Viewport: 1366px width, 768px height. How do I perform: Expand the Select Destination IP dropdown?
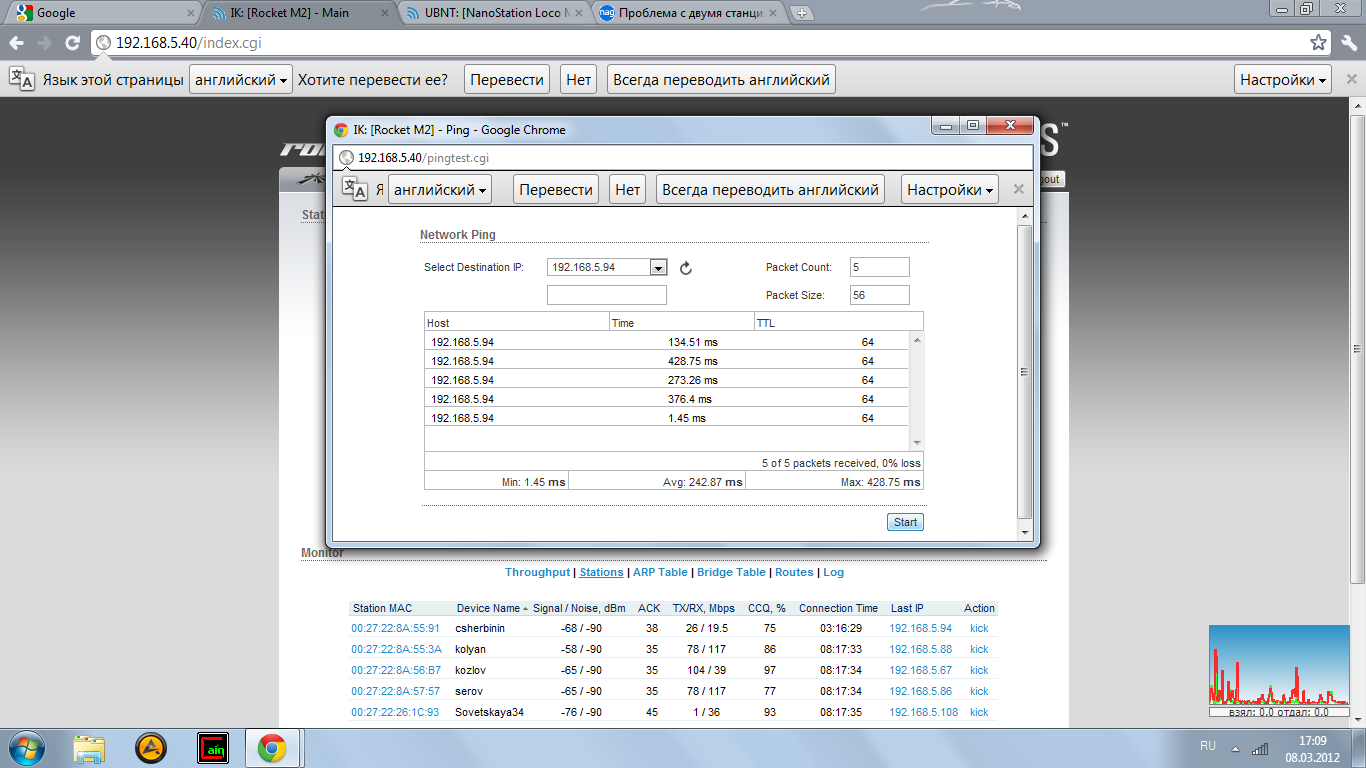(x=658, y=267)
